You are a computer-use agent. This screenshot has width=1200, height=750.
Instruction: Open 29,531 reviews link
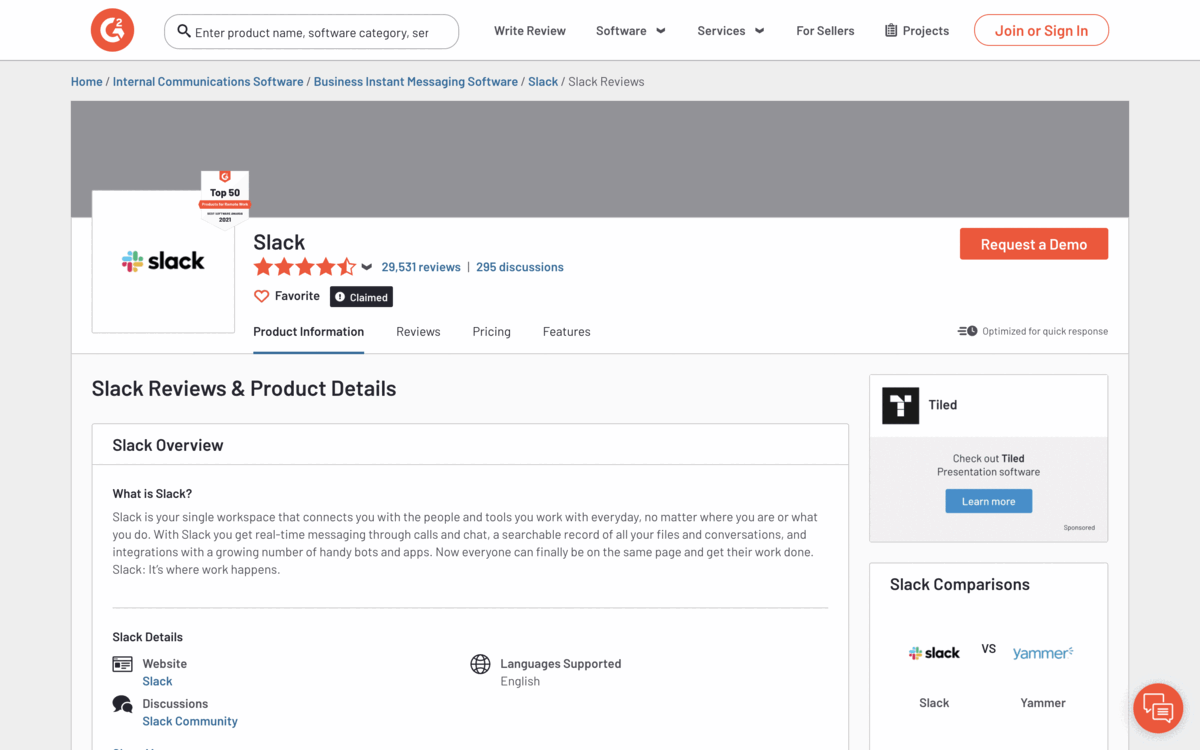pyautogui.click(x=421, y=267)
